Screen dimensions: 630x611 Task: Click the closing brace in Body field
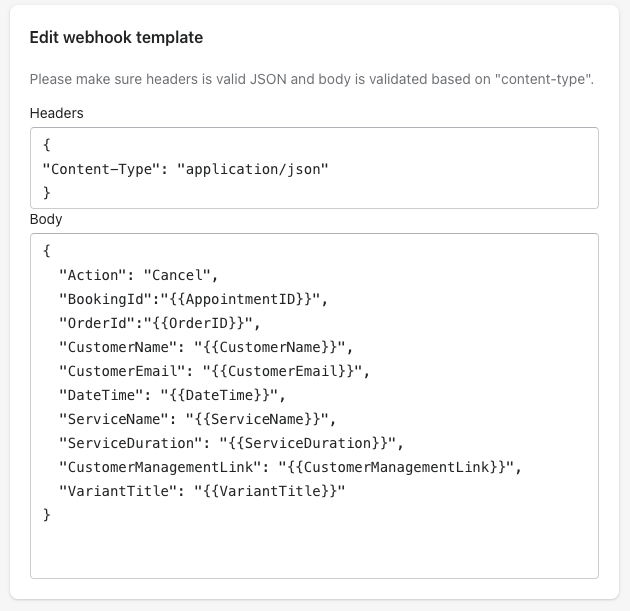[47, 515]
